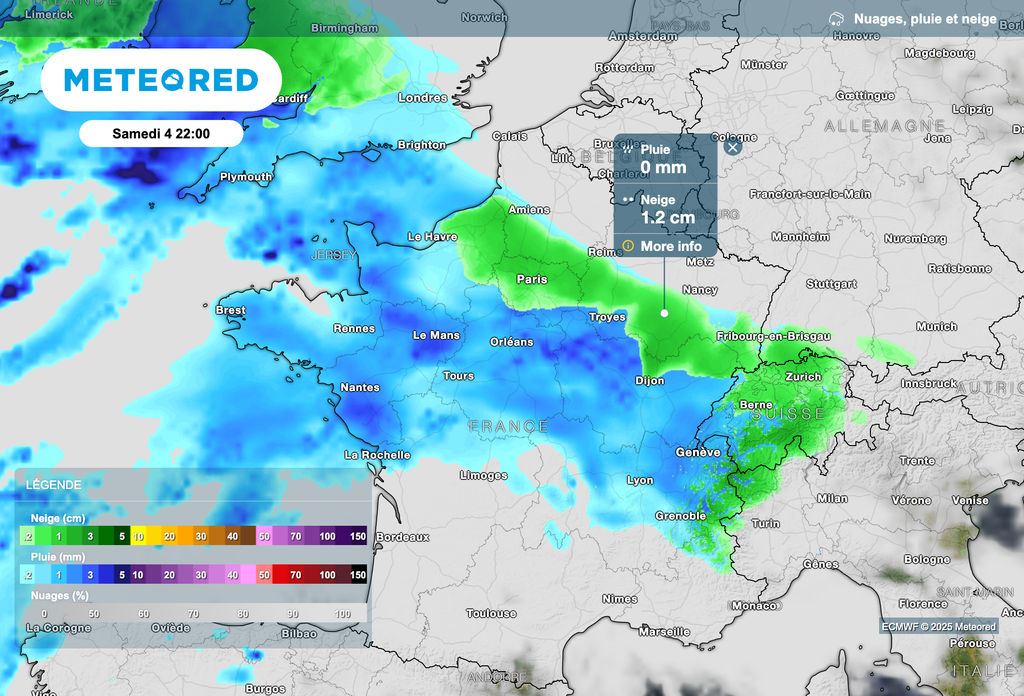
Task: Click the map marker dot below the tooltip
Action: [x=665, y=312]
